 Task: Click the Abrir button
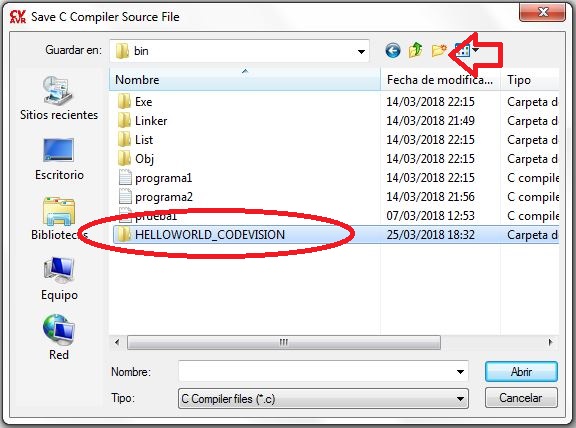coord(521,372)
